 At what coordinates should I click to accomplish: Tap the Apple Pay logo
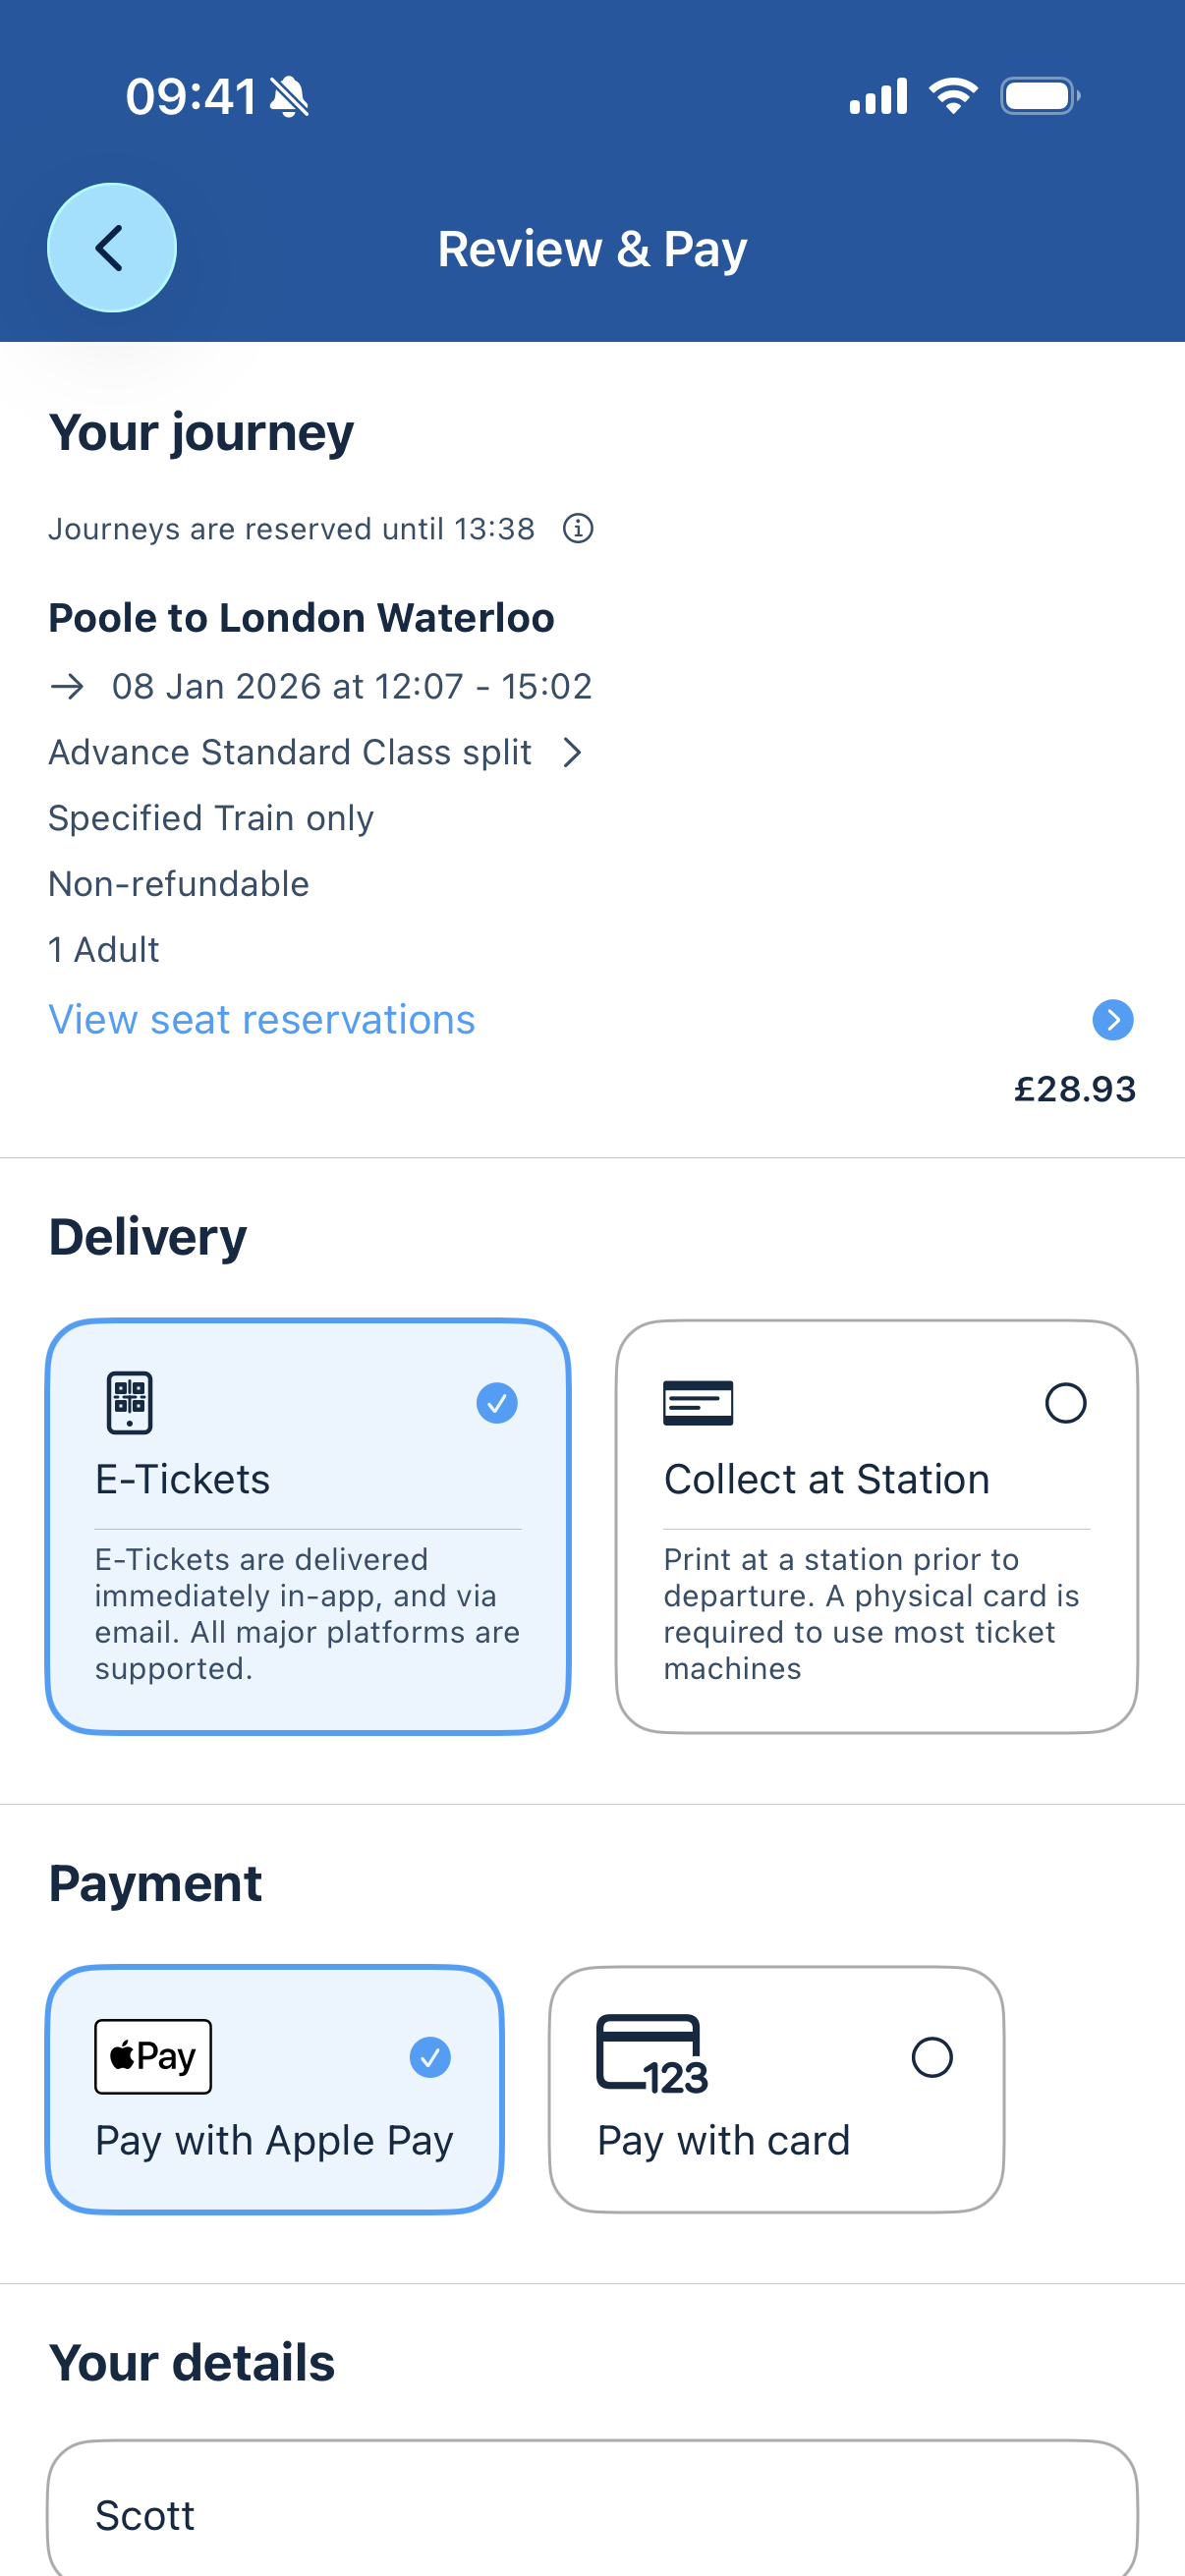153,2056
